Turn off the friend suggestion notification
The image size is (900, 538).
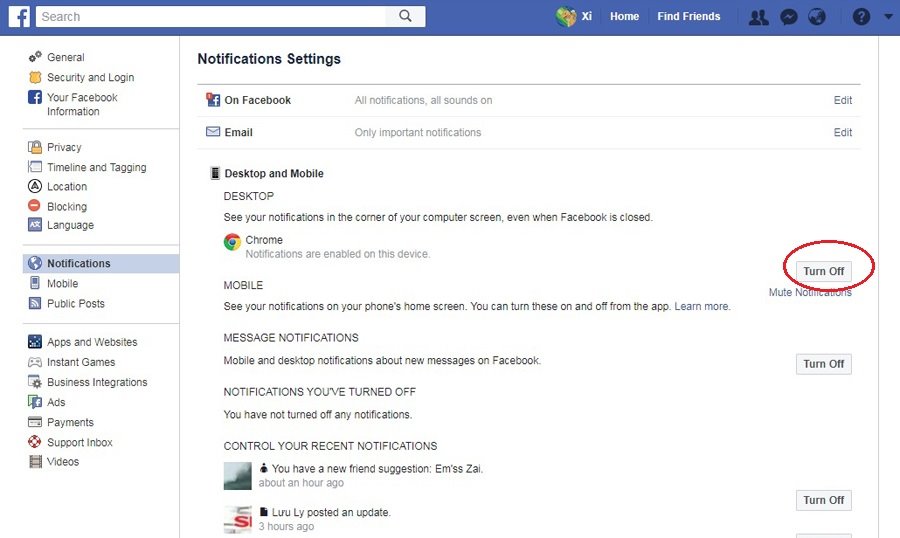click(x=824, y=500)
